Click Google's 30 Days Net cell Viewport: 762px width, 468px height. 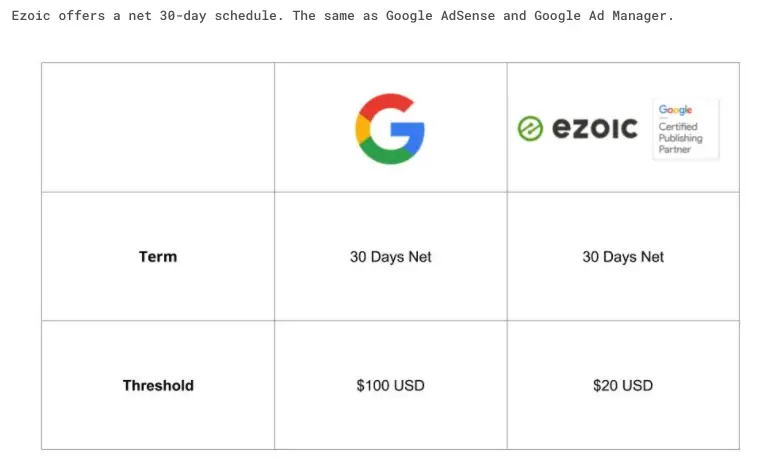[x=391, y=257]
